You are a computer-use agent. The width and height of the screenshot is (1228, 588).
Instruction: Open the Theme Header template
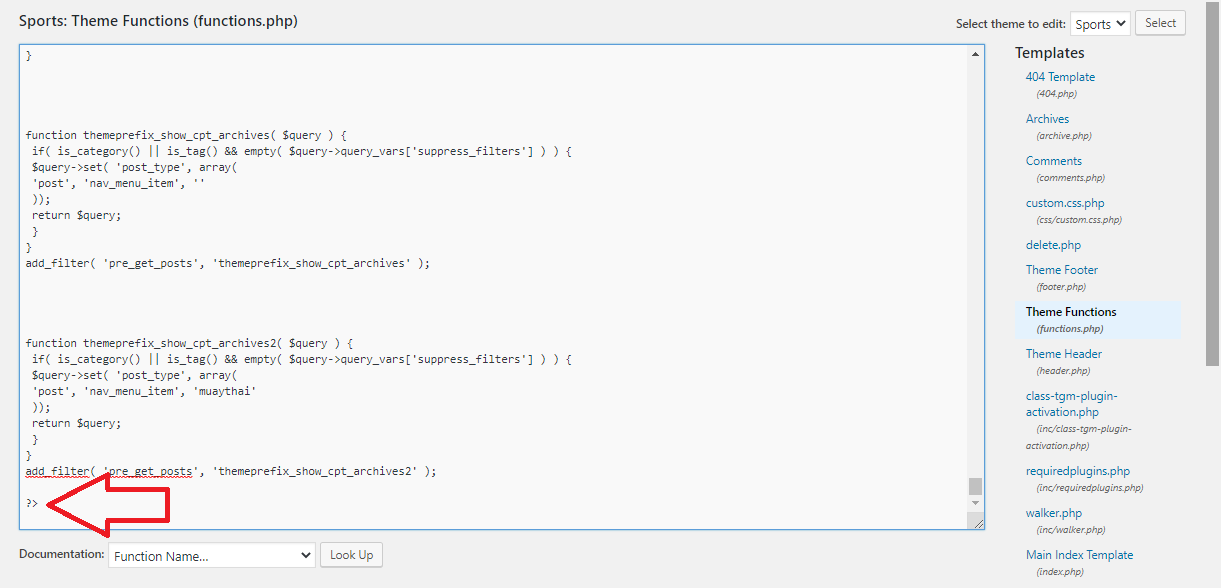(x=1063, y=354)
